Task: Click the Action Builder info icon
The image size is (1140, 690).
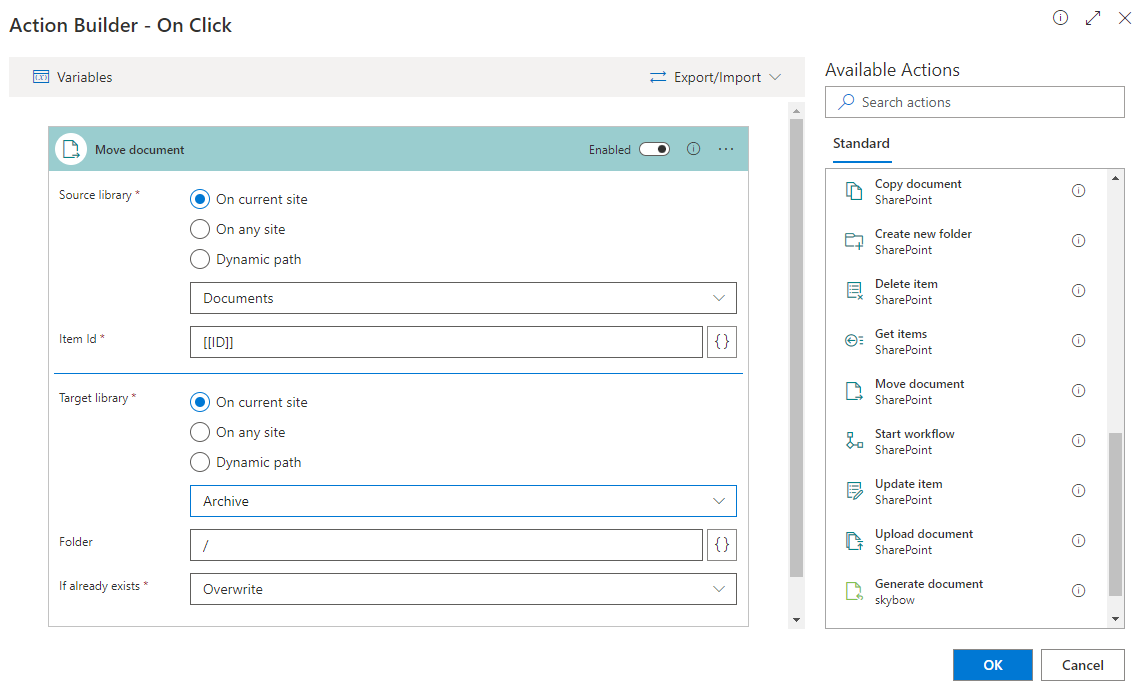Action: coord(1061,18)
